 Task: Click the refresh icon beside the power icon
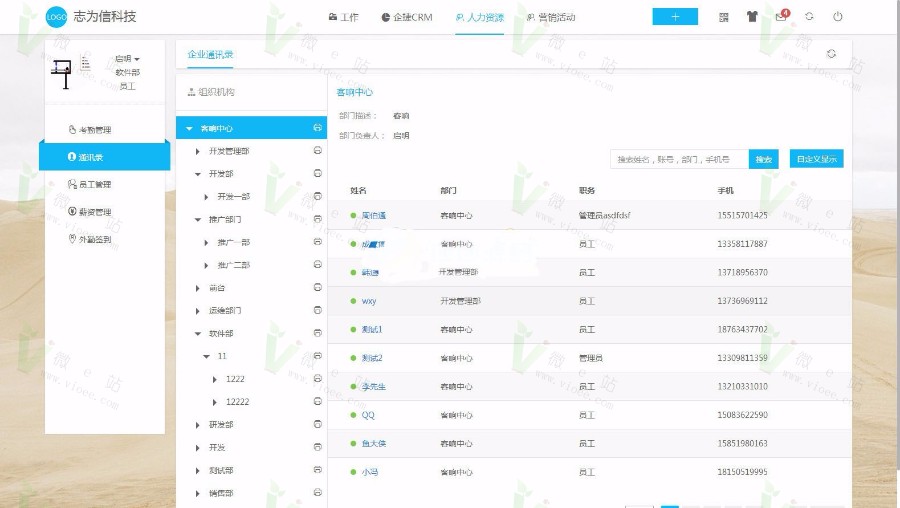pyautogui.click(x=809, y=17)
